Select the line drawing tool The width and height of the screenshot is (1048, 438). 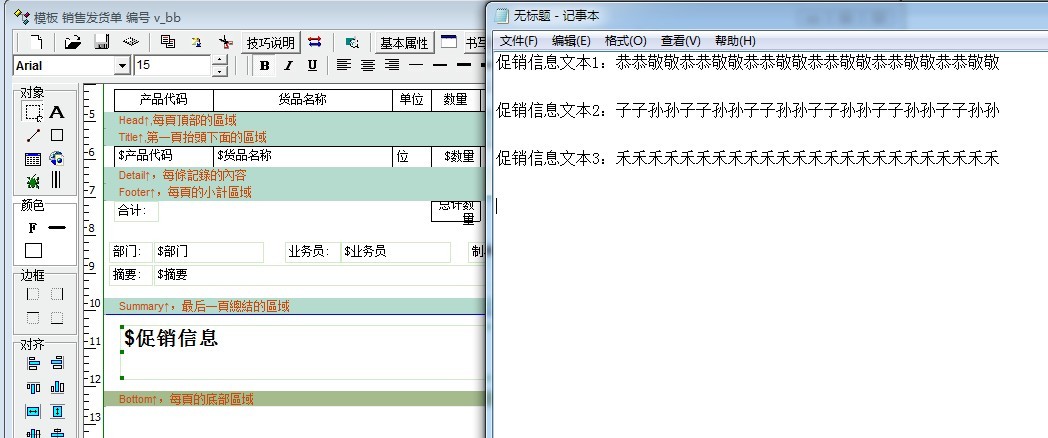(33, 135)
